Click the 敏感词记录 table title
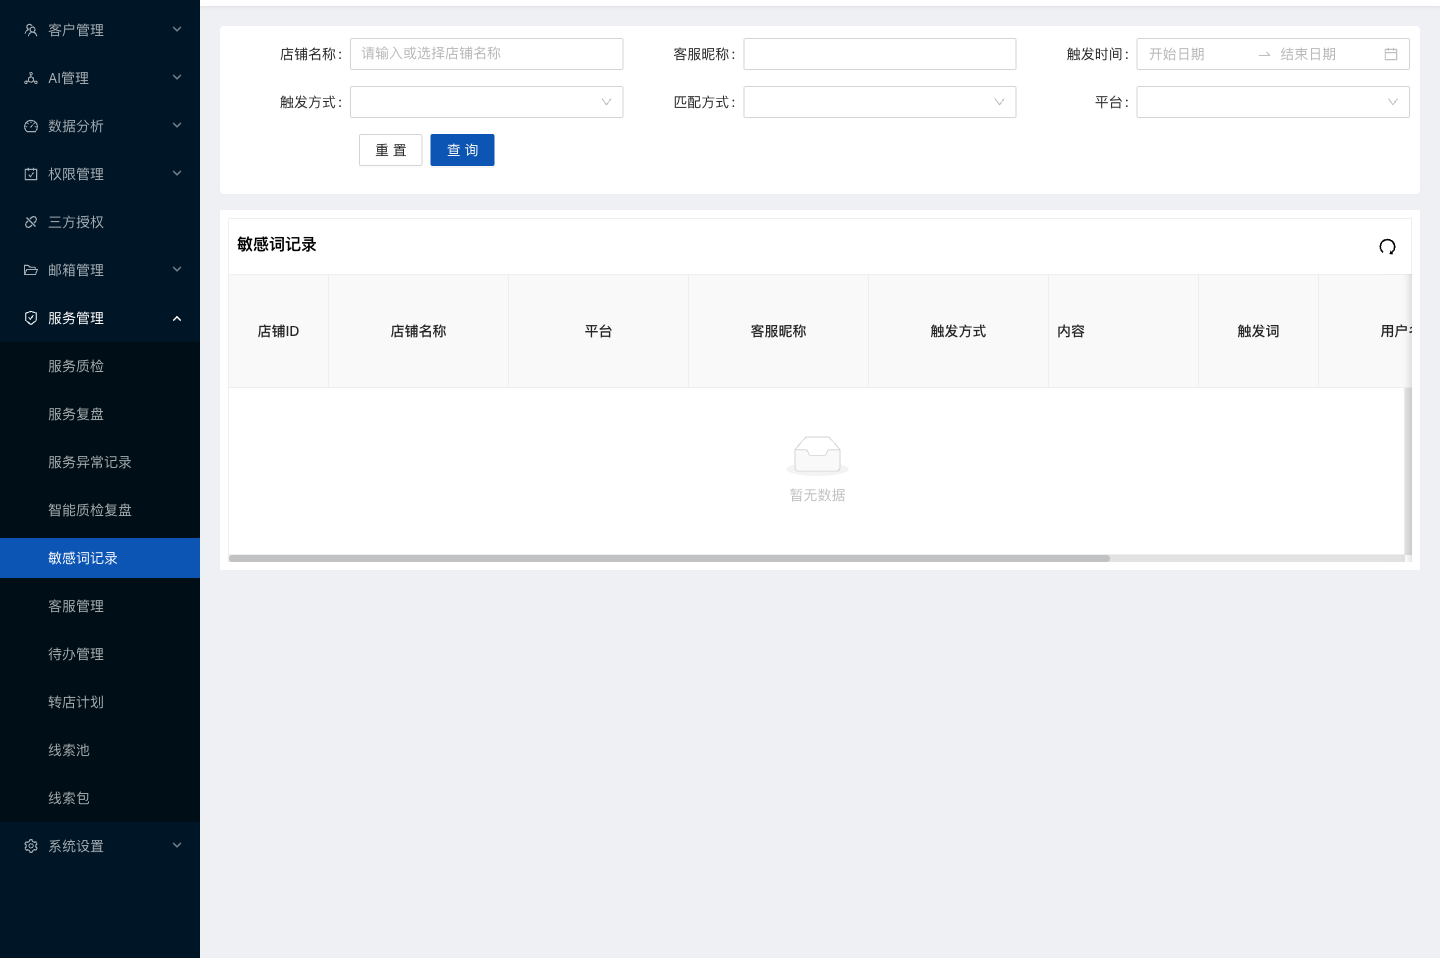The image size is (1440, 958). click(277, 244)
